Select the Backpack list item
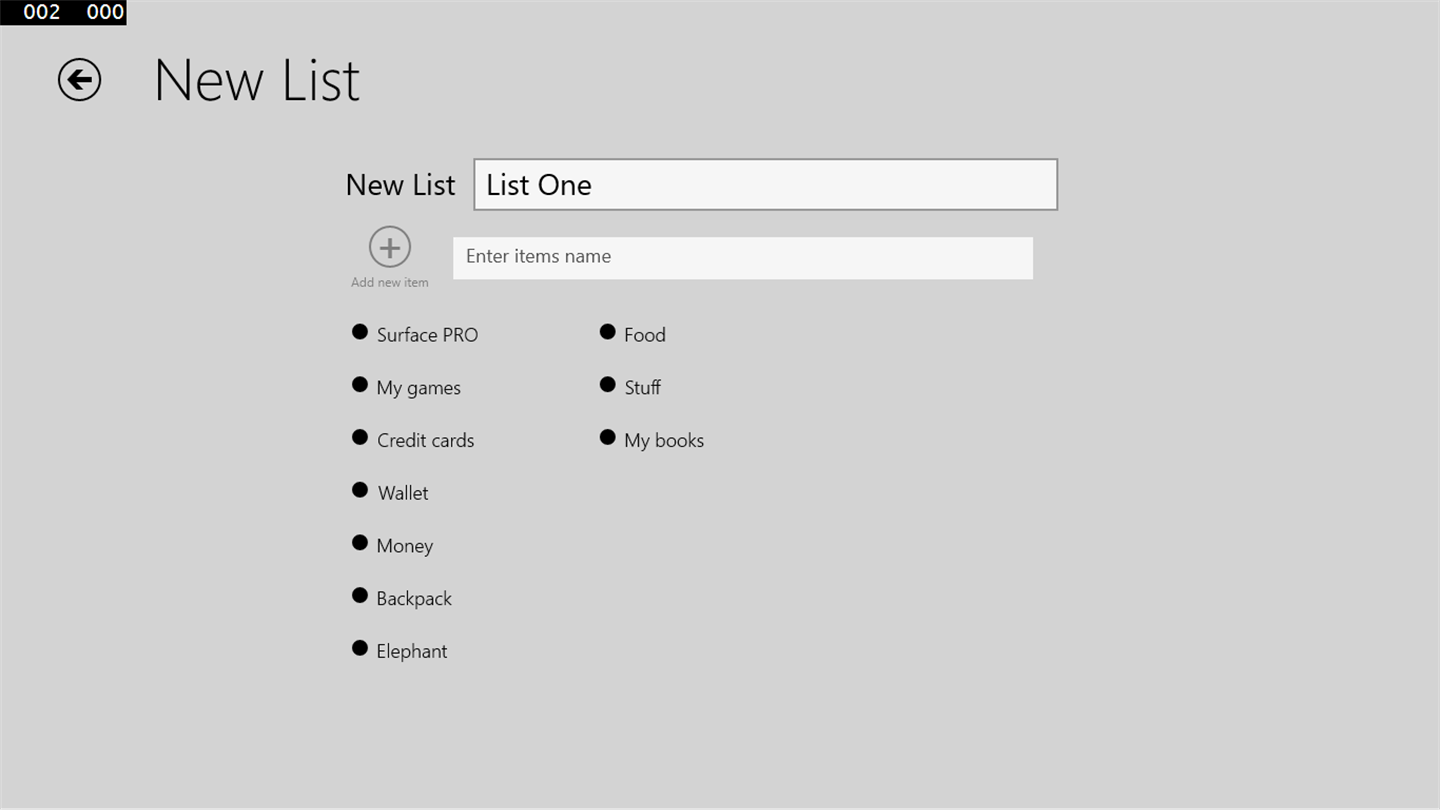Image resolution: width=1440 pixels, height=810 pixels. (x=414, y=599)
